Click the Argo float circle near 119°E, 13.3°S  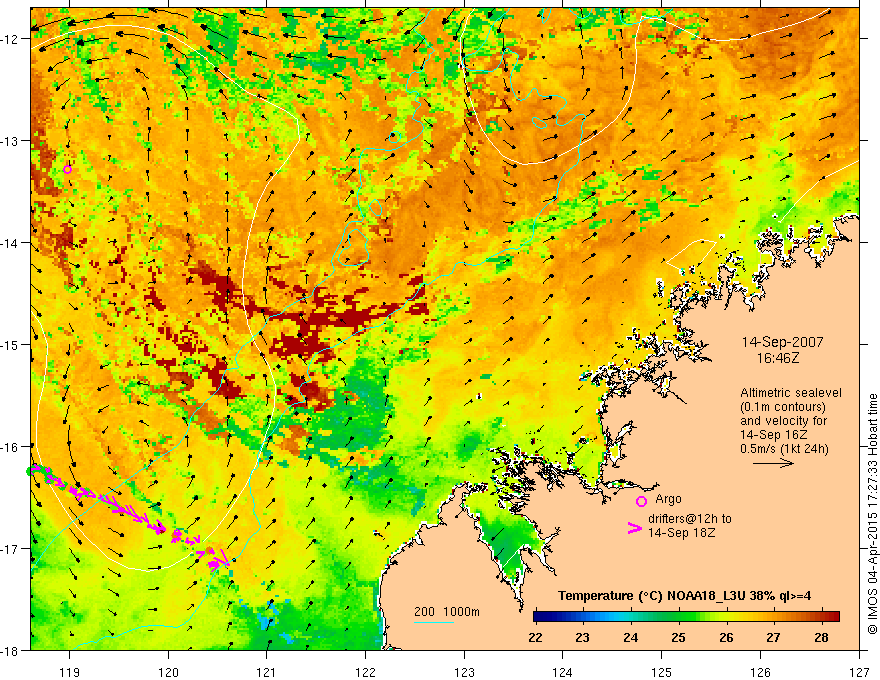click(67, 169)
